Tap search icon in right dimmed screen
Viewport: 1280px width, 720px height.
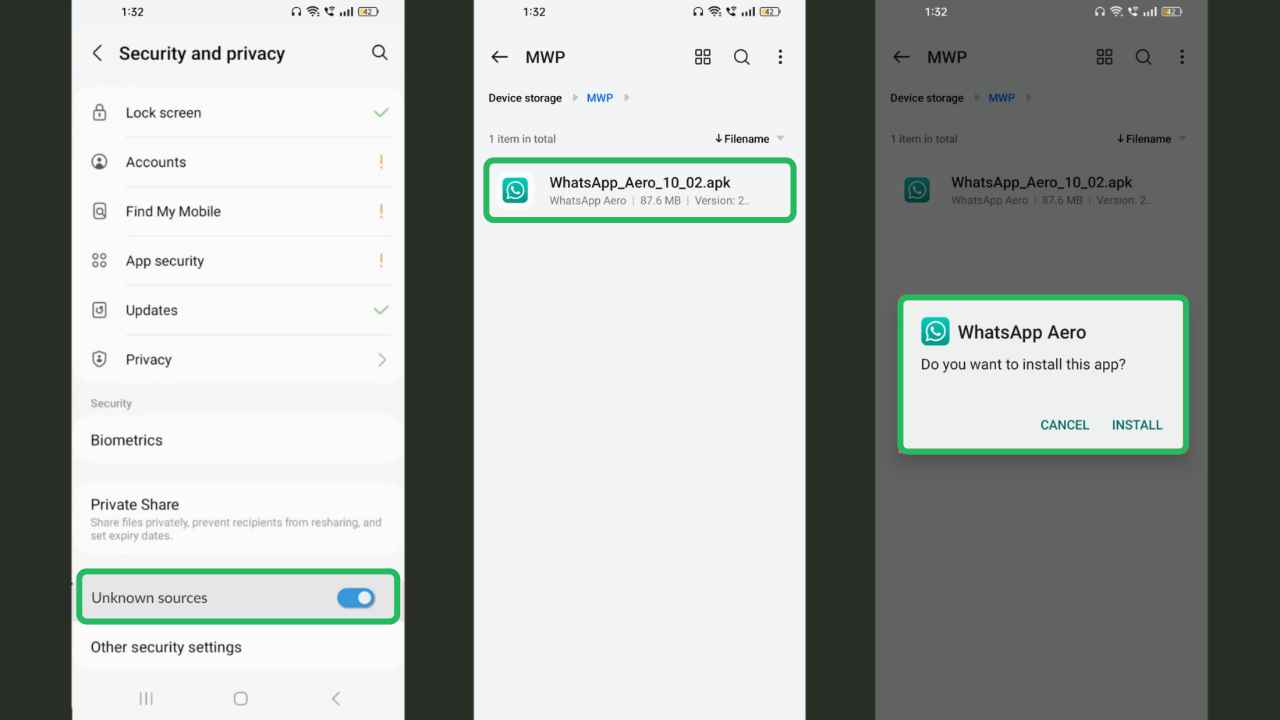pyautogui.click(x=1143, y=57)
